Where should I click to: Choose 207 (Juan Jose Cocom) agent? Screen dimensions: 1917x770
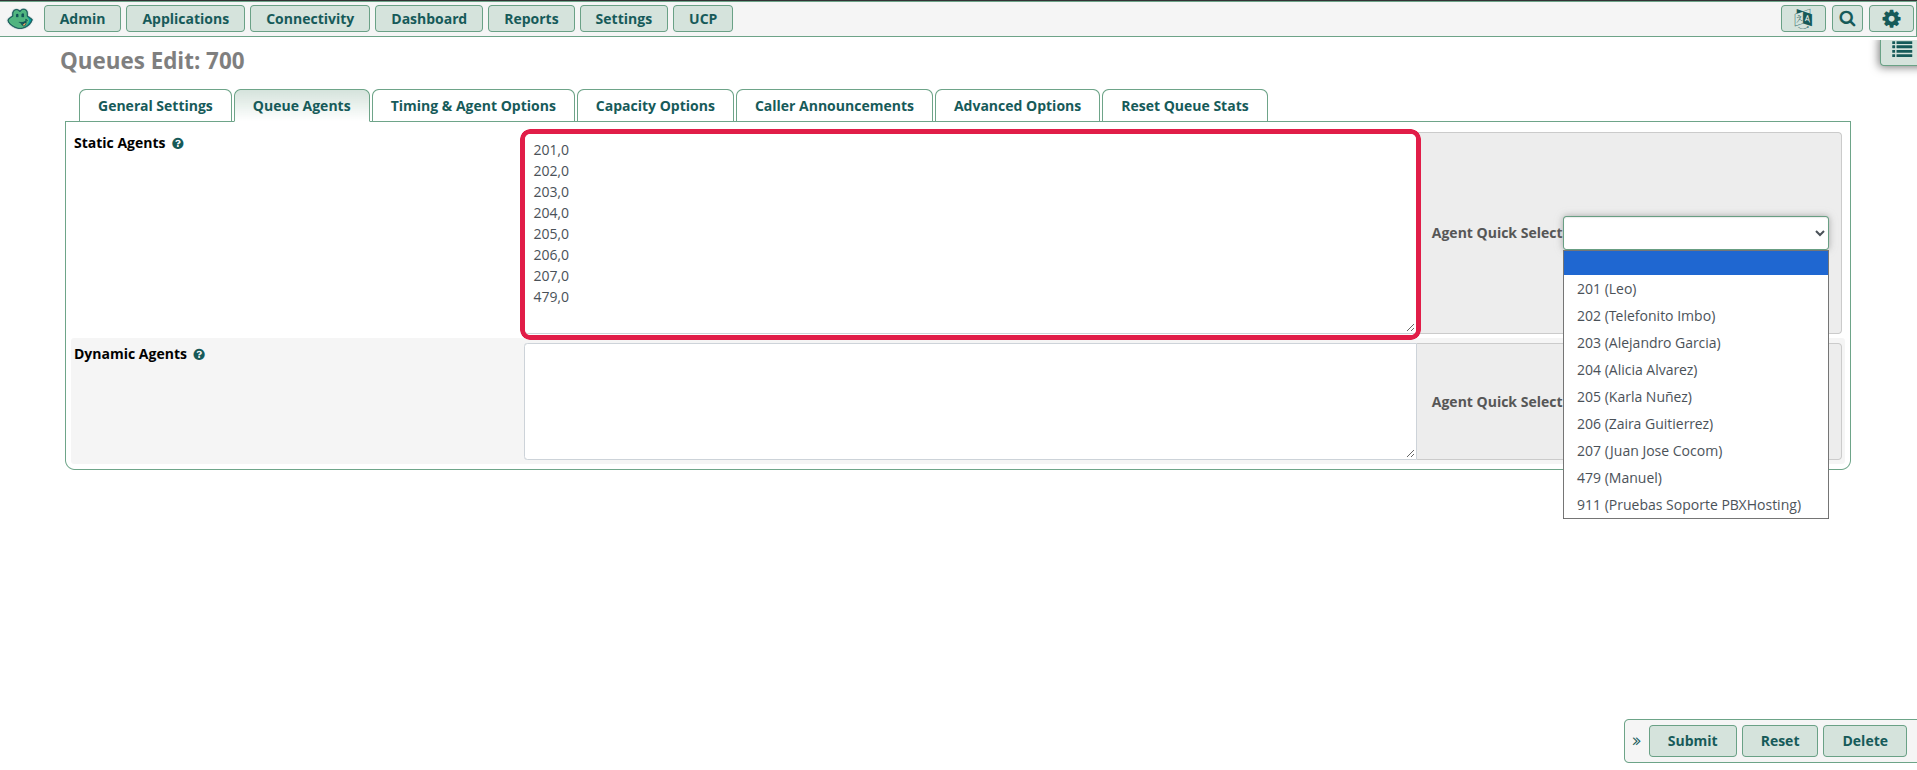pos(1696,451)
